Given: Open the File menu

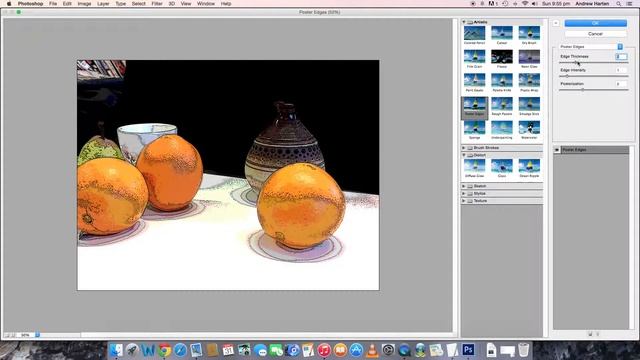Looking at the screenshot, I should pyautogui.click(x=53, y=4).
